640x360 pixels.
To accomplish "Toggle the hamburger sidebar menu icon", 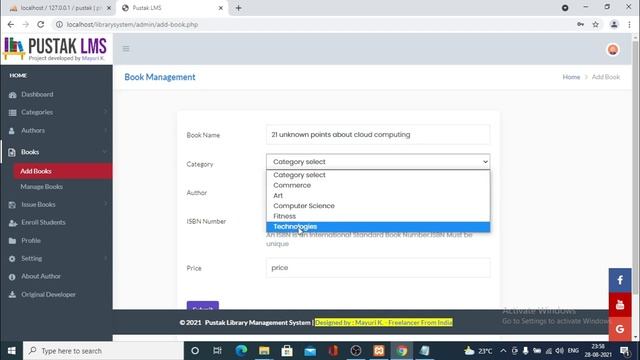I will (x=126, y=49).
